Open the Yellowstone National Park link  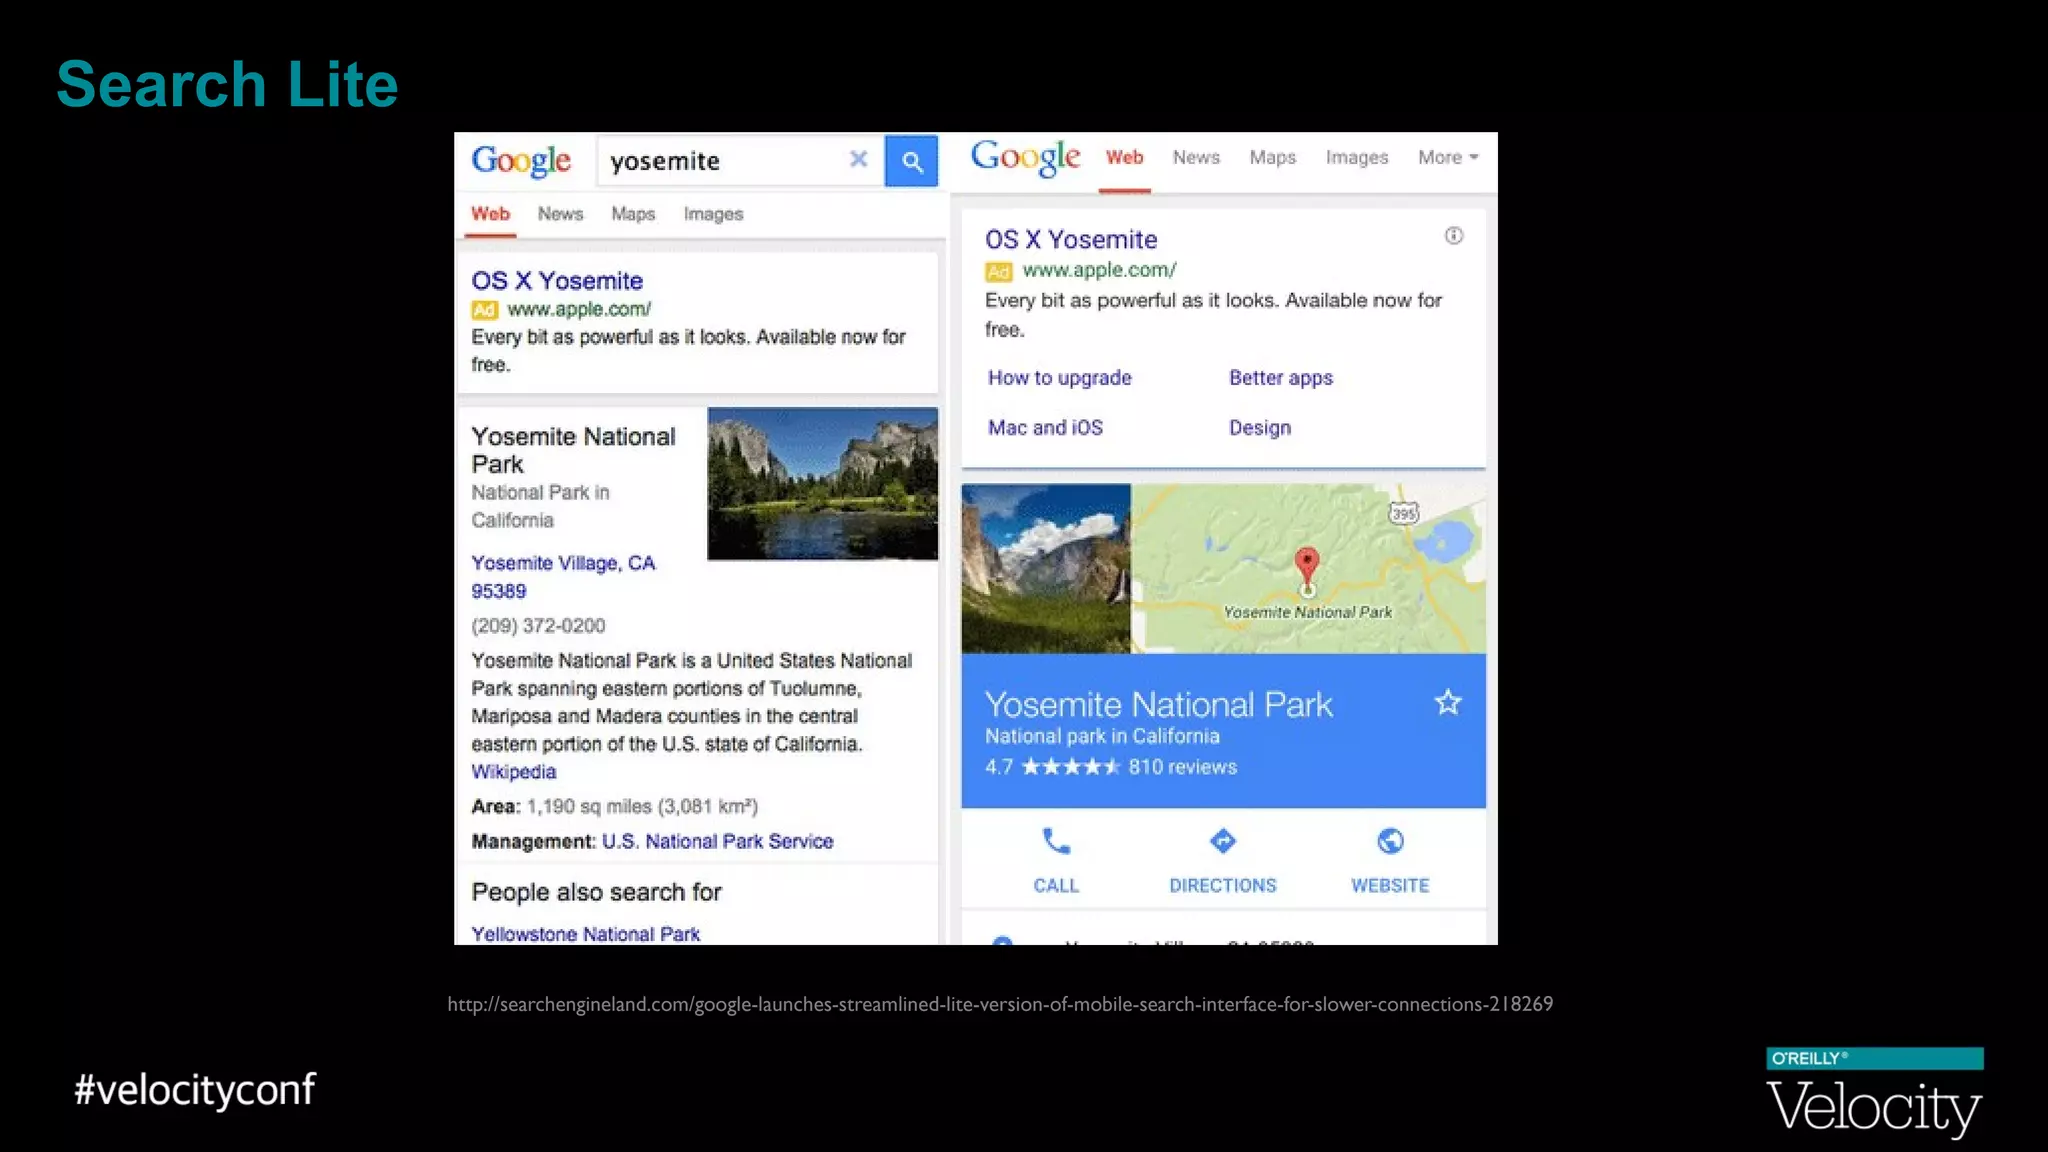pyautogui.click(x=585, y=934)
